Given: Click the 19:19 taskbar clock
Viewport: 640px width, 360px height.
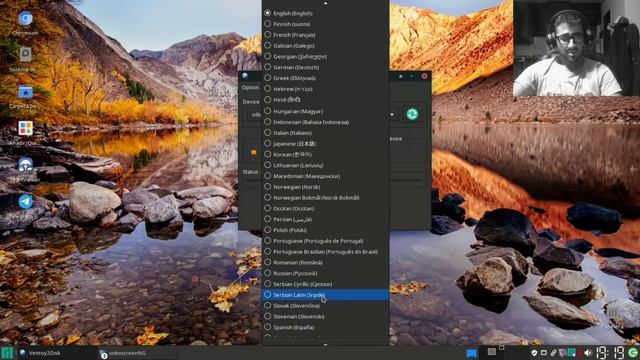Looking at the screenshot, I should pyautogui.click(x=610, y=353).
